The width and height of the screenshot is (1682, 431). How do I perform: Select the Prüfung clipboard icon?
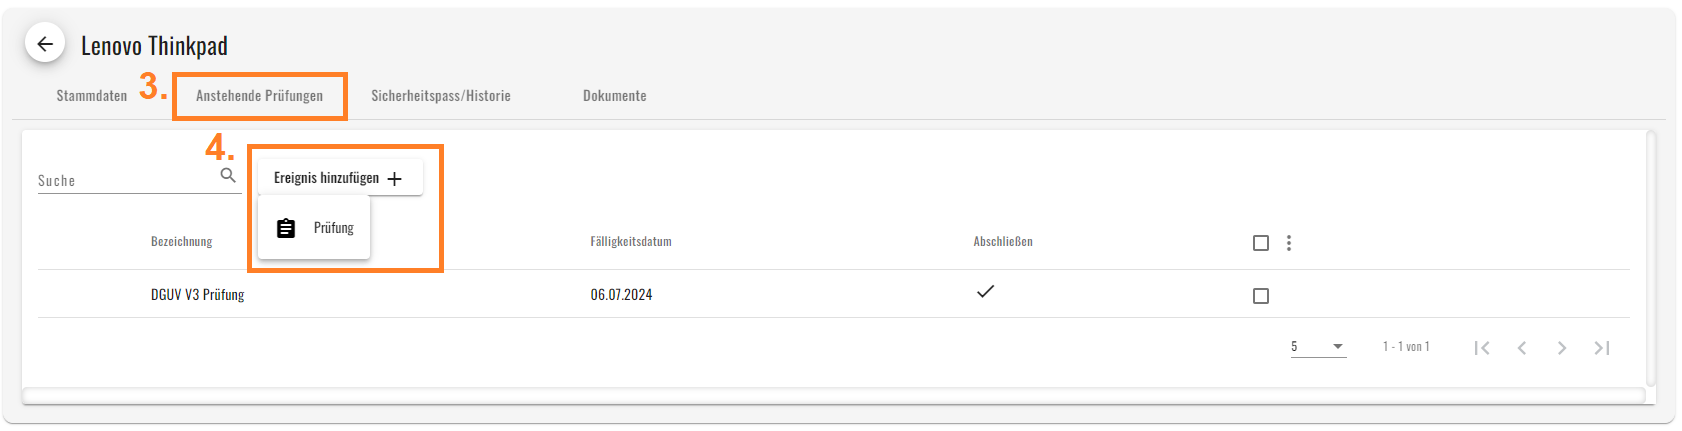point(286,228)
